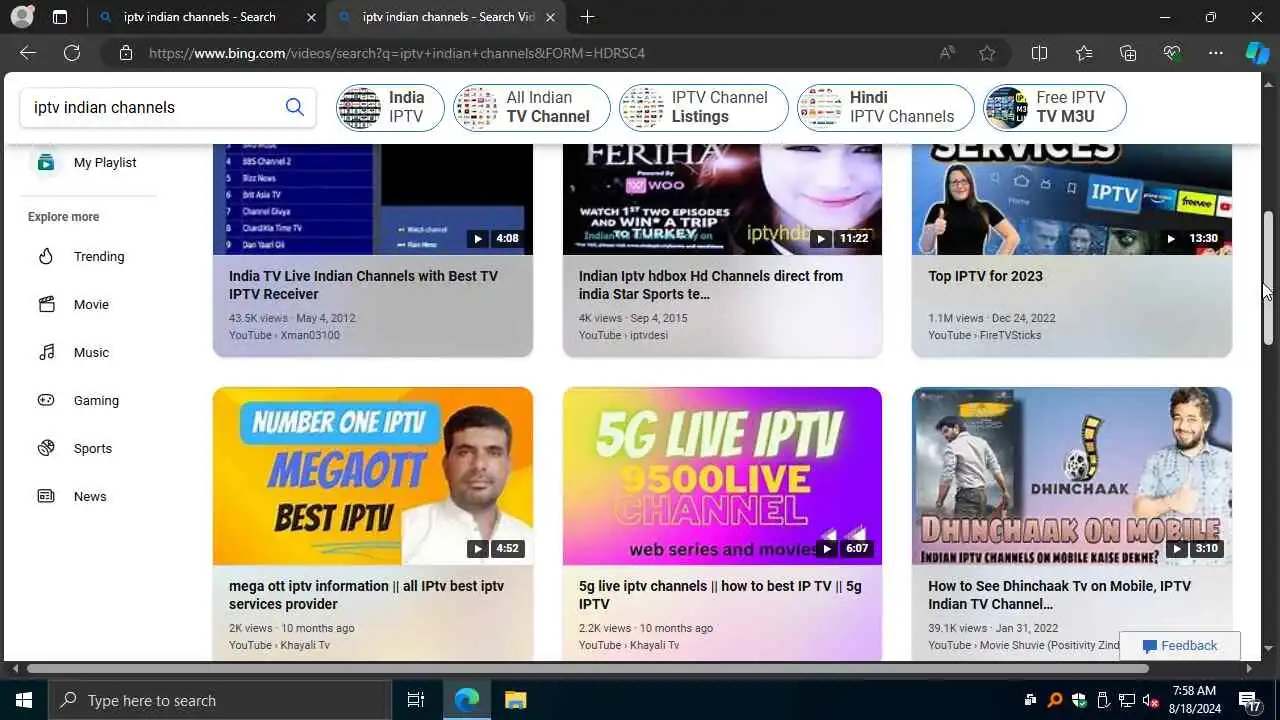Select the 'Hindi IPTV Channels' chip
Image resolution: width=1280 pixels, height=720 pixels.
coord(886,107)
